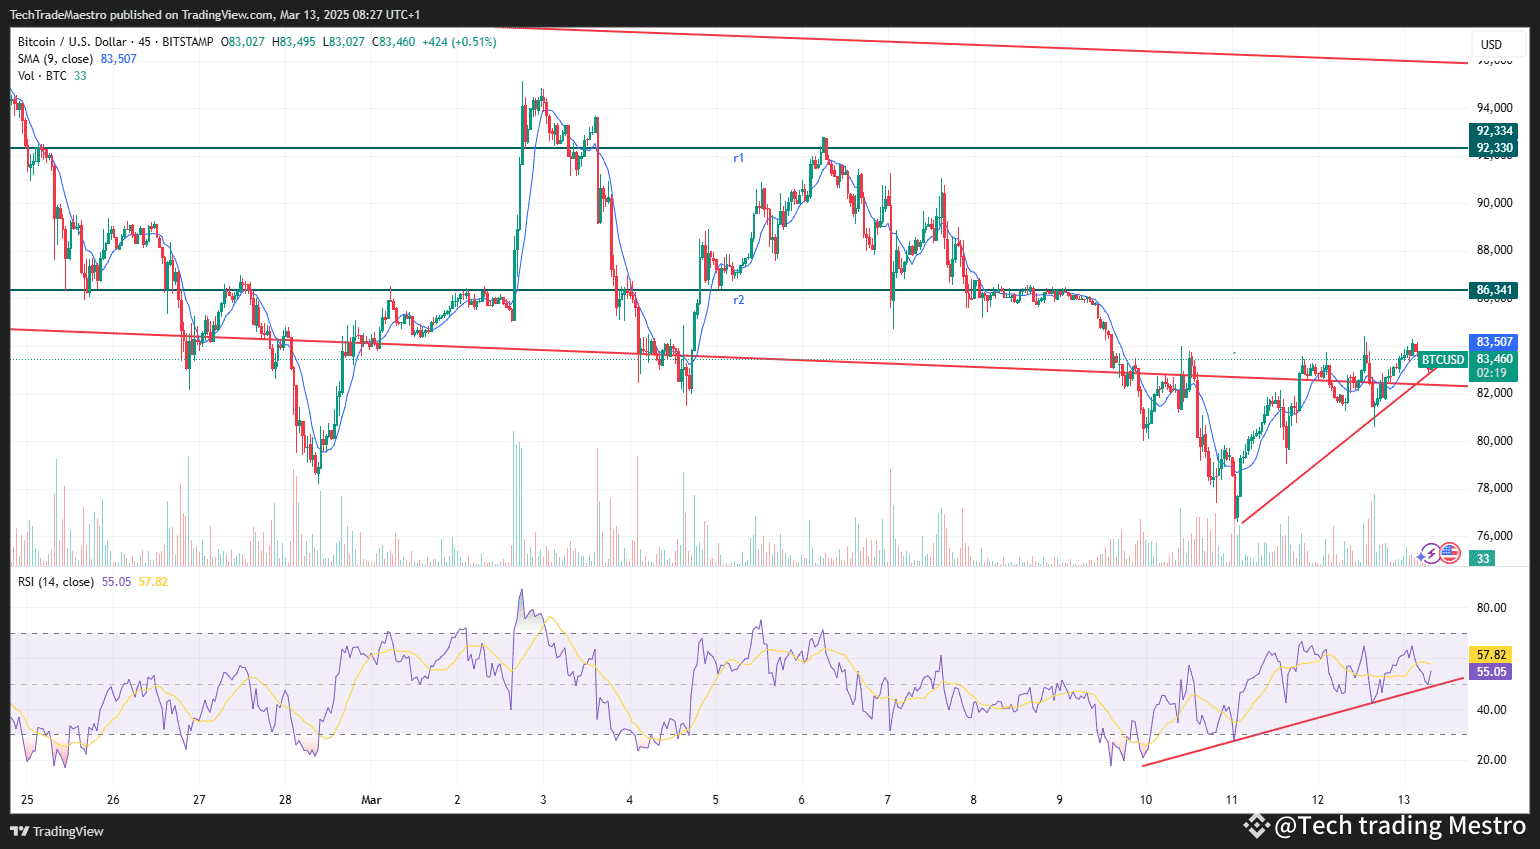Click the "10" date on the time axis
The height and width of the screenshot is (849, 1540).
pyautogui.click(x=1146, y=800)
